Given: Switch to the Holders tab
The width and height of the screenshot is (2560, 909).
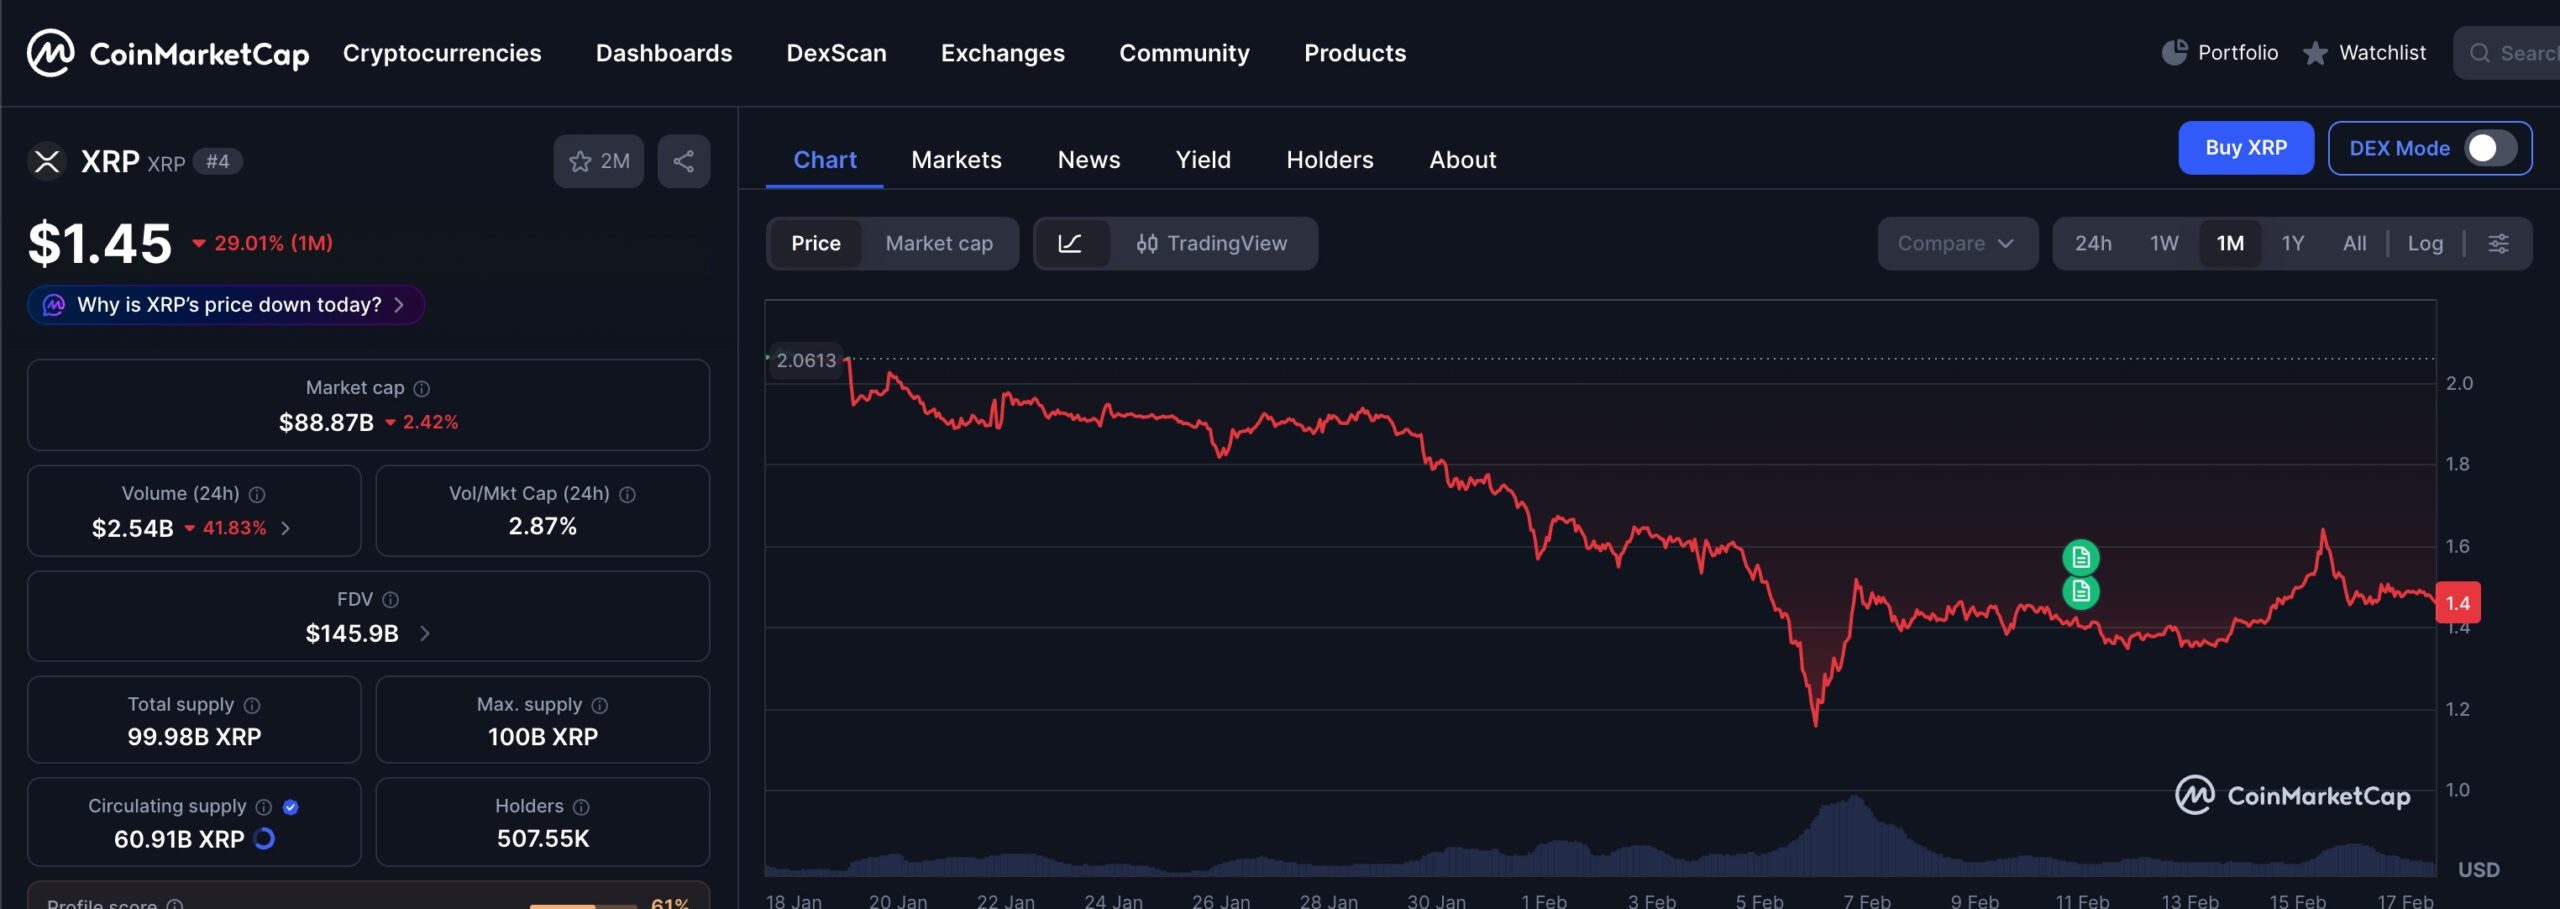Looking at the screenshot, I should [1330, 160].
